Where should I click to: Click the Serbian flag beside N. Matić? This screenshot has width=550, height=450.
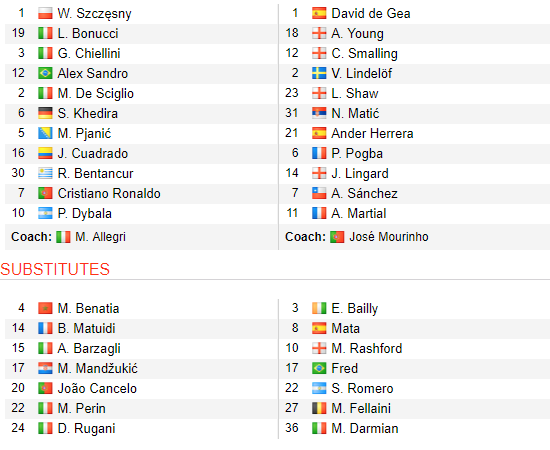tap(319, 113)
